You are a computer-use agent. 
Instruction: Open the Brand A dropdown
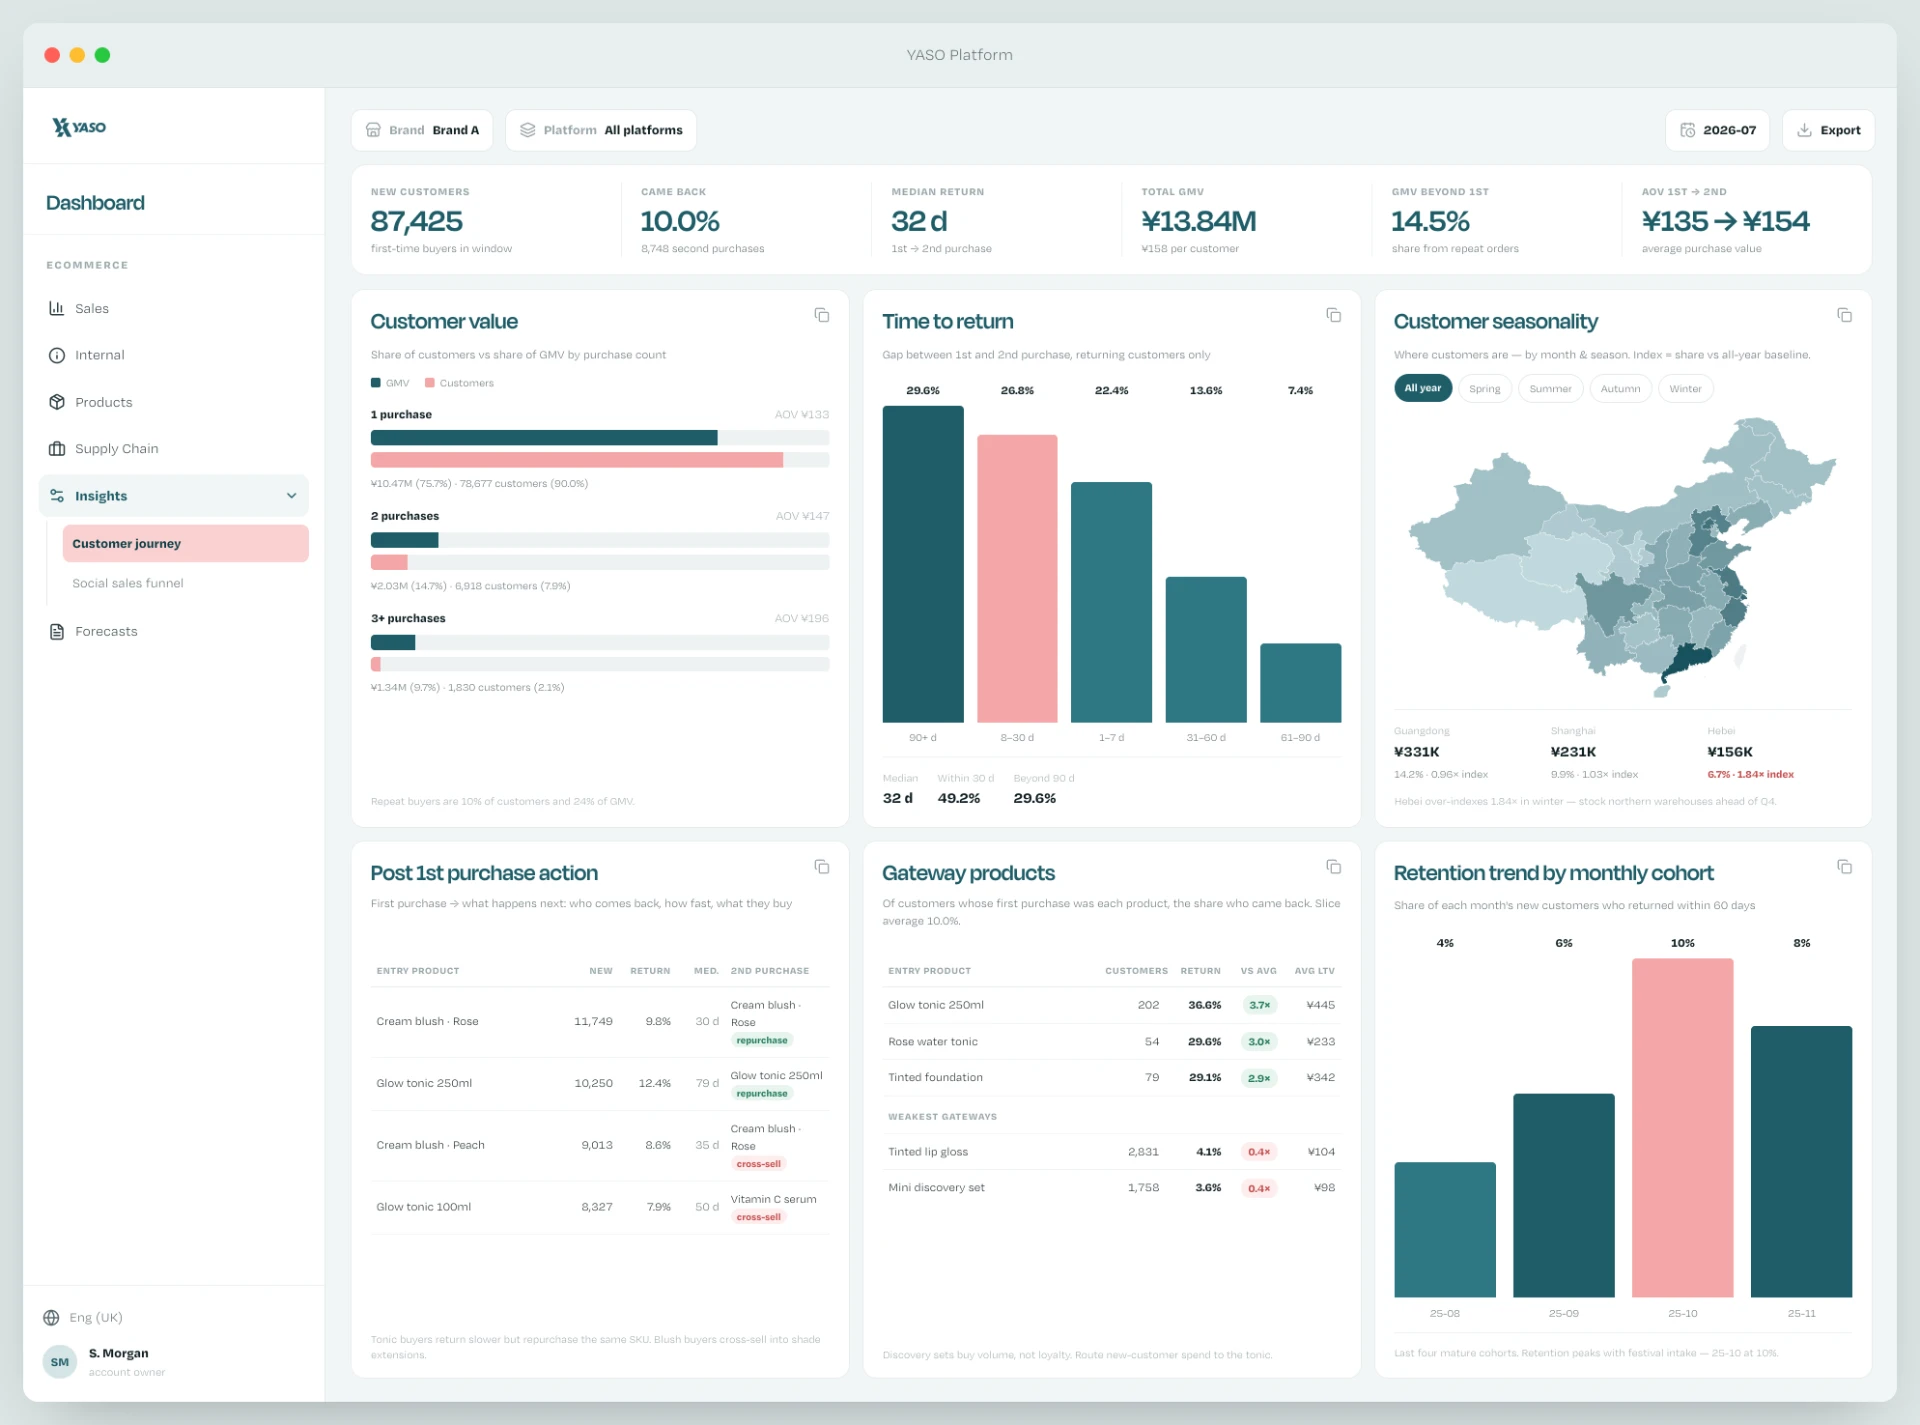(422, 130)
